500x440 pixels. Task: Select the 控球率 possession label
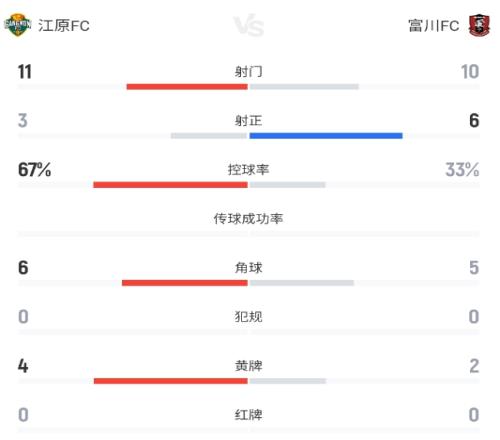pos(249,170)
